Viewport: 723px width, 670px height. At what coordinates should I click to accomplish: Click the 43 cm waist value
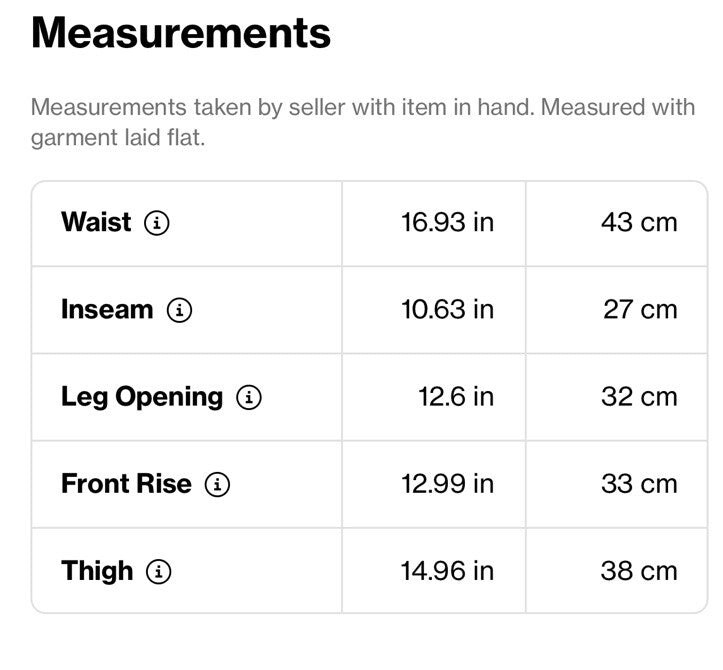pos(639,222)
